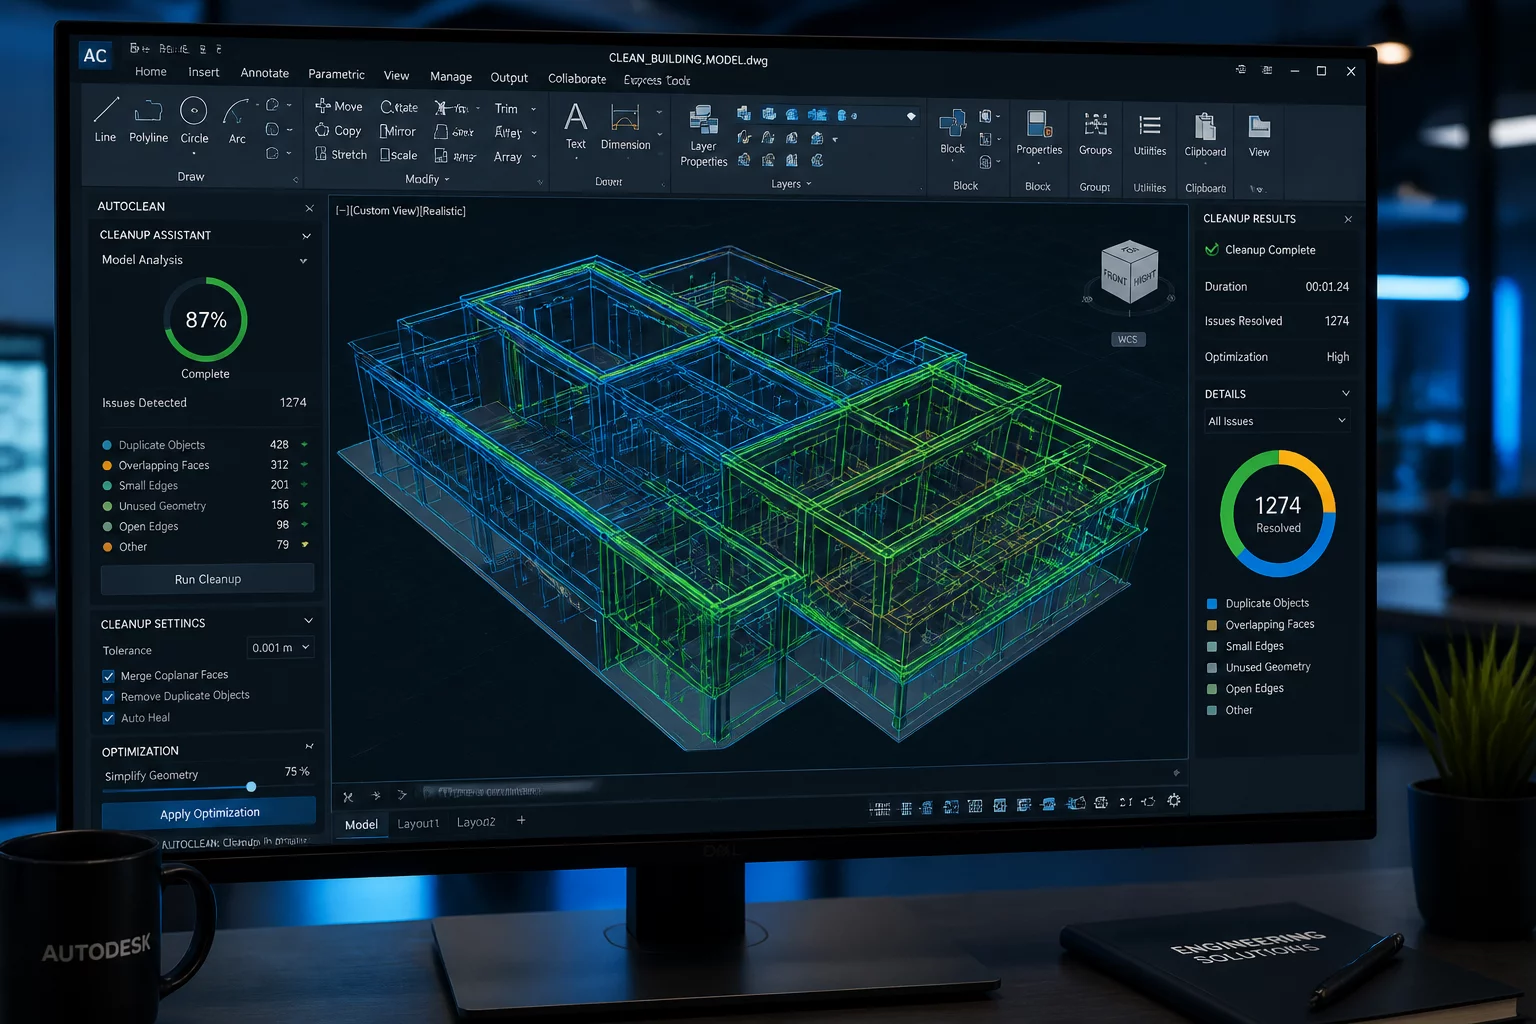1536x1024 pixels.
Task: Click the View ribbon icon
Action: pos(1259,136)
